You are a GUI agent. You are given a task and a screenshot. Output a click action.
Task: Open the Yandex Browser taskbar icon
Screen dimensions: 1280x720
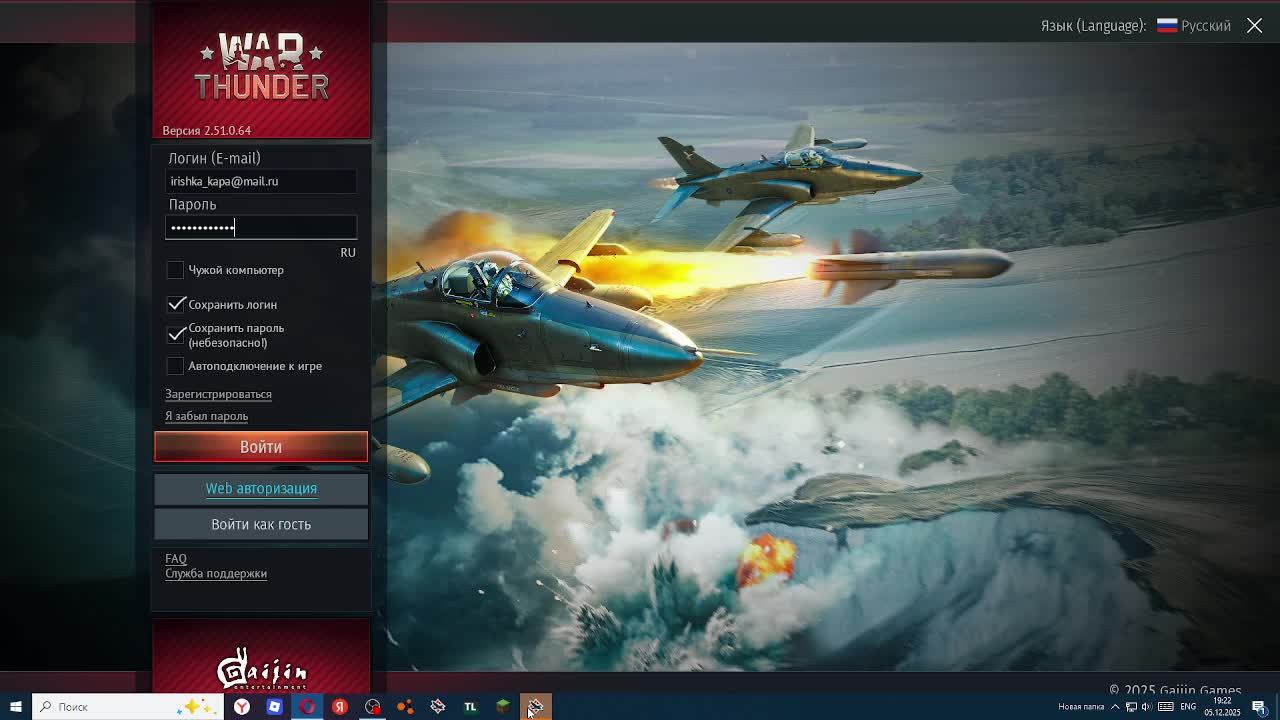click(242, 707)
